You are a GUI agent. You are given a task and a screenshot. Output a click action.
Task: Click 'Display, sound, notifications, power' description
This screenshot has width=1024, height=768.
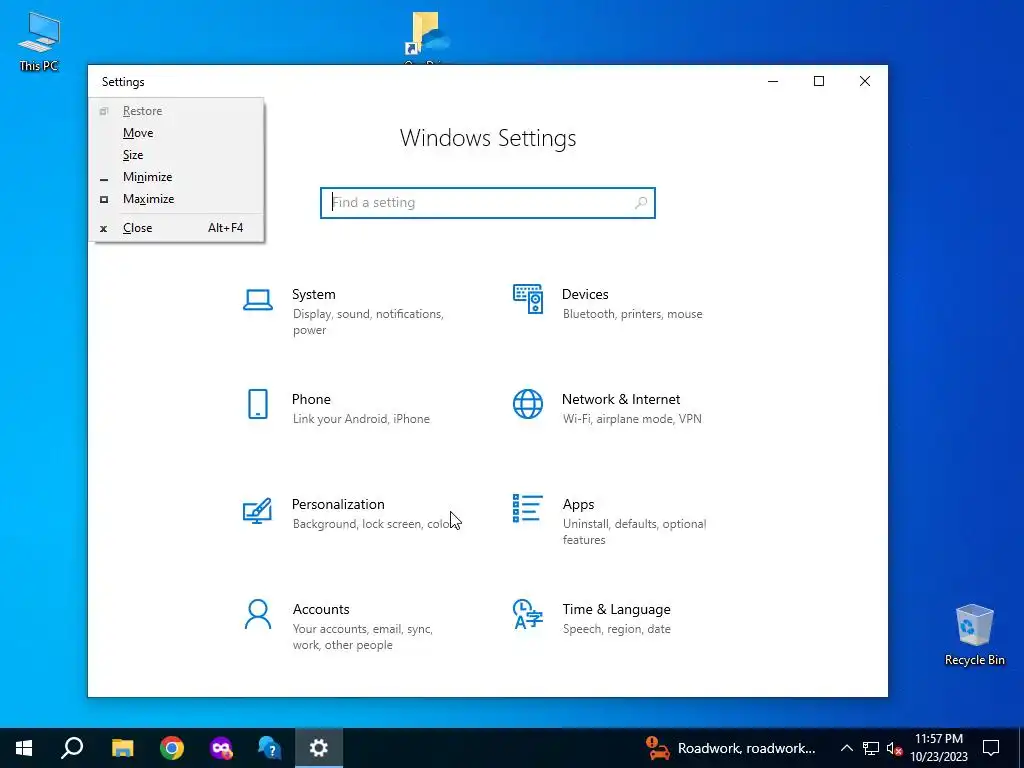click(368, 322)
